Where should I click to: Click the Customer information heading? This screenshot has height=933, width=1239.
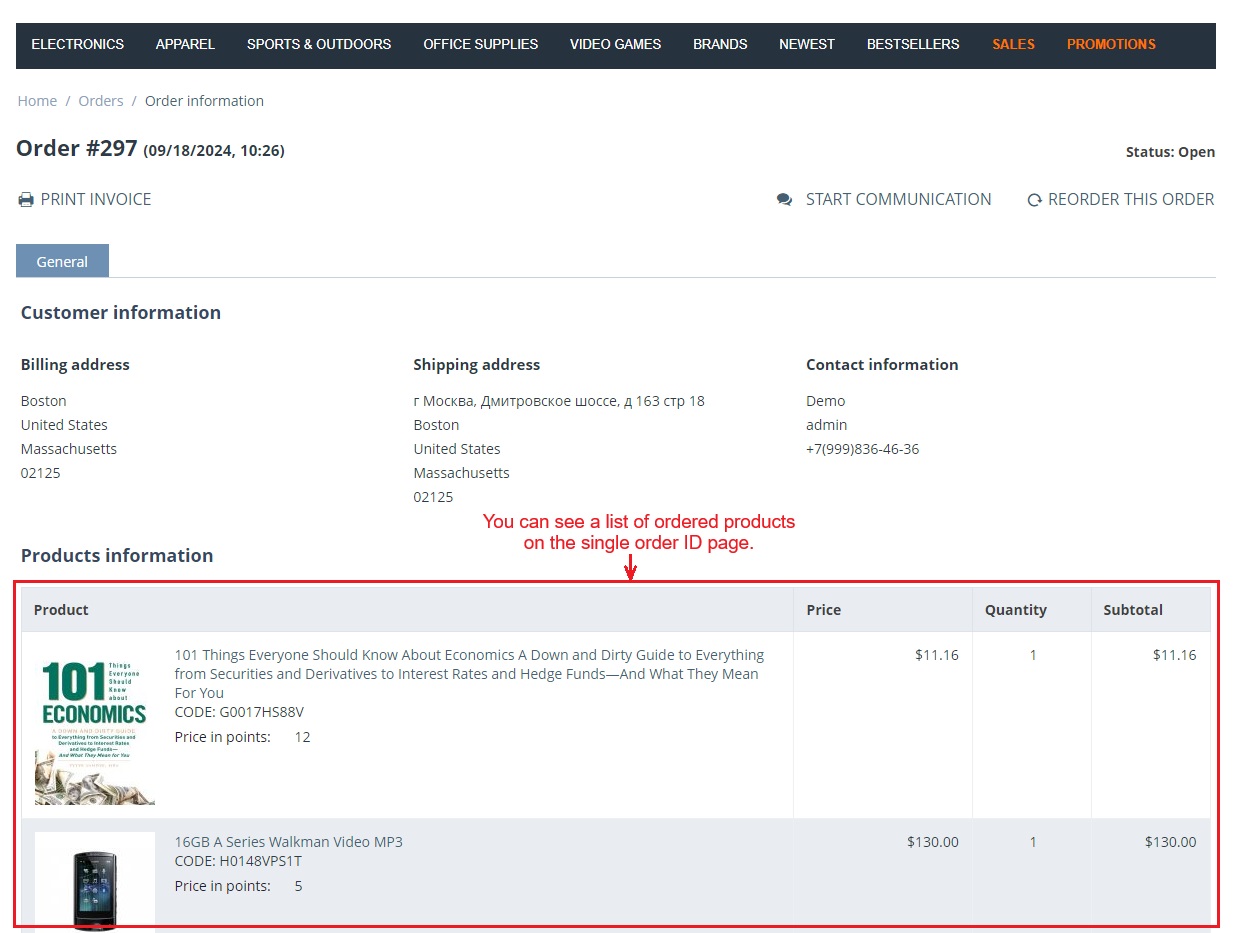point(121,313)
